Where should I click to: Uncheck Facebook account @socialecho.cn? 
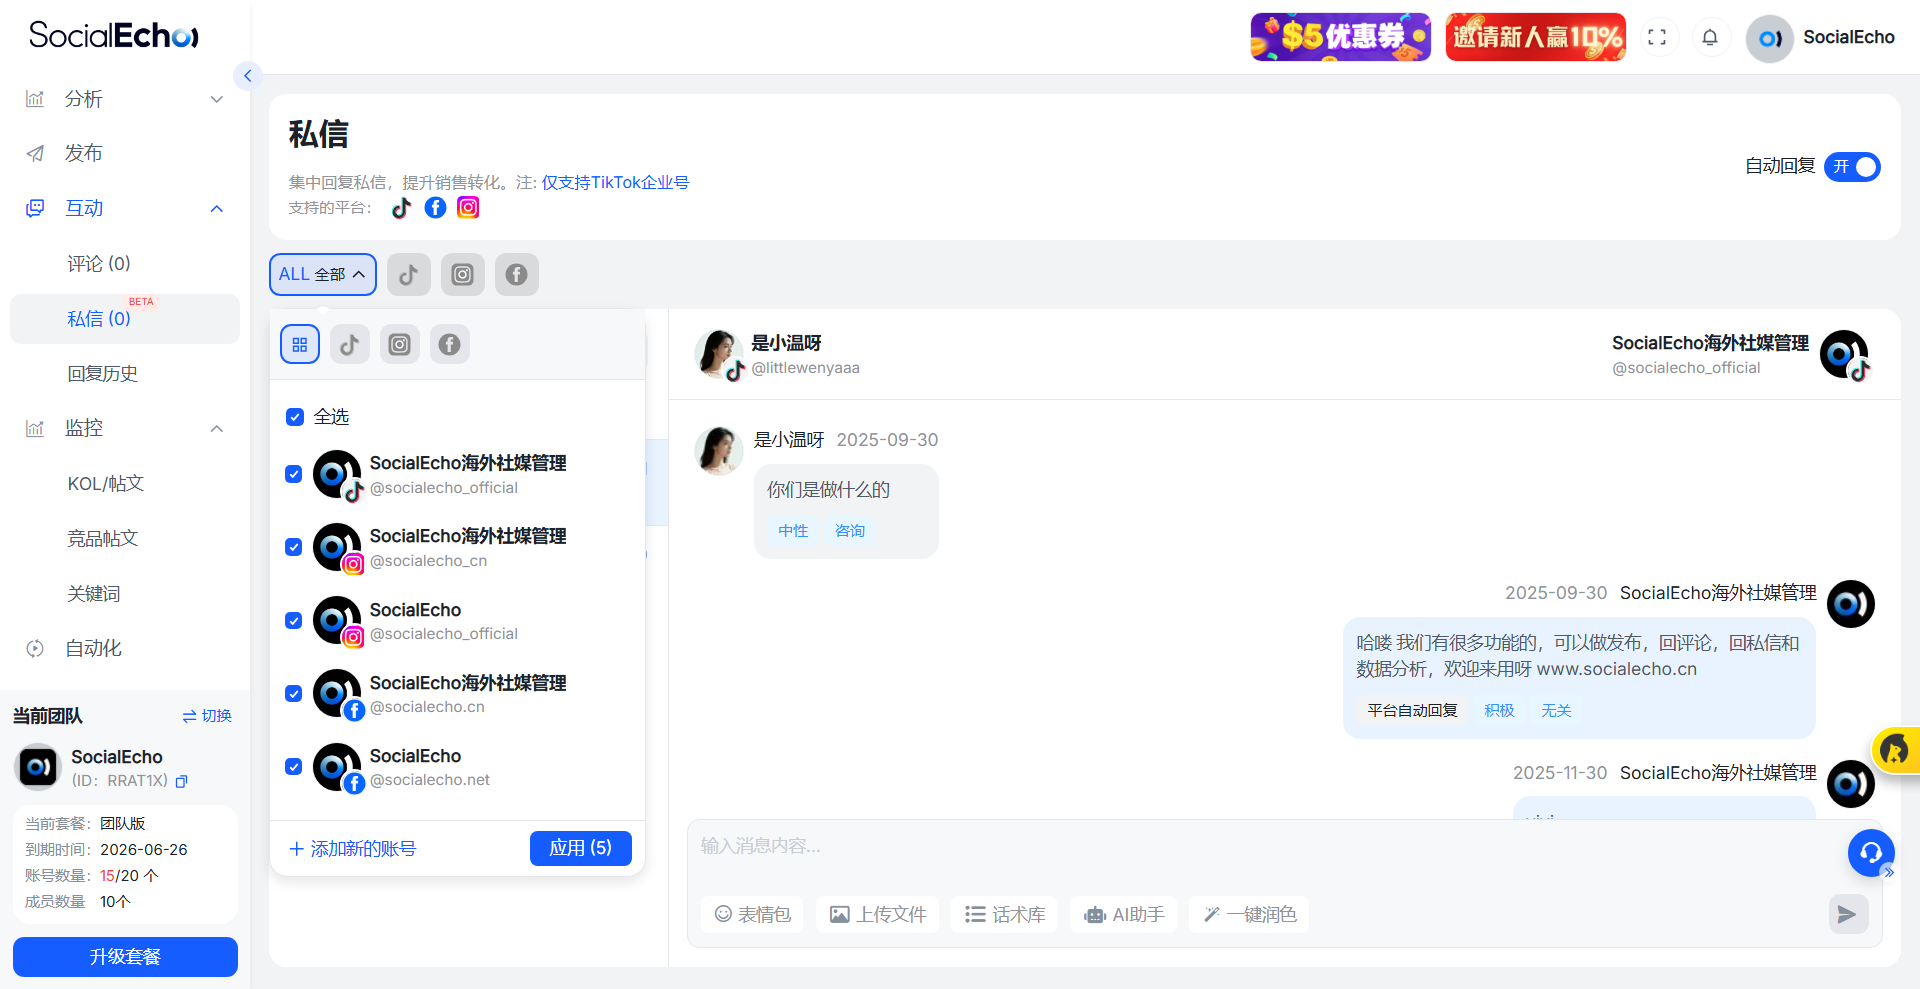(x=294, y=694)
